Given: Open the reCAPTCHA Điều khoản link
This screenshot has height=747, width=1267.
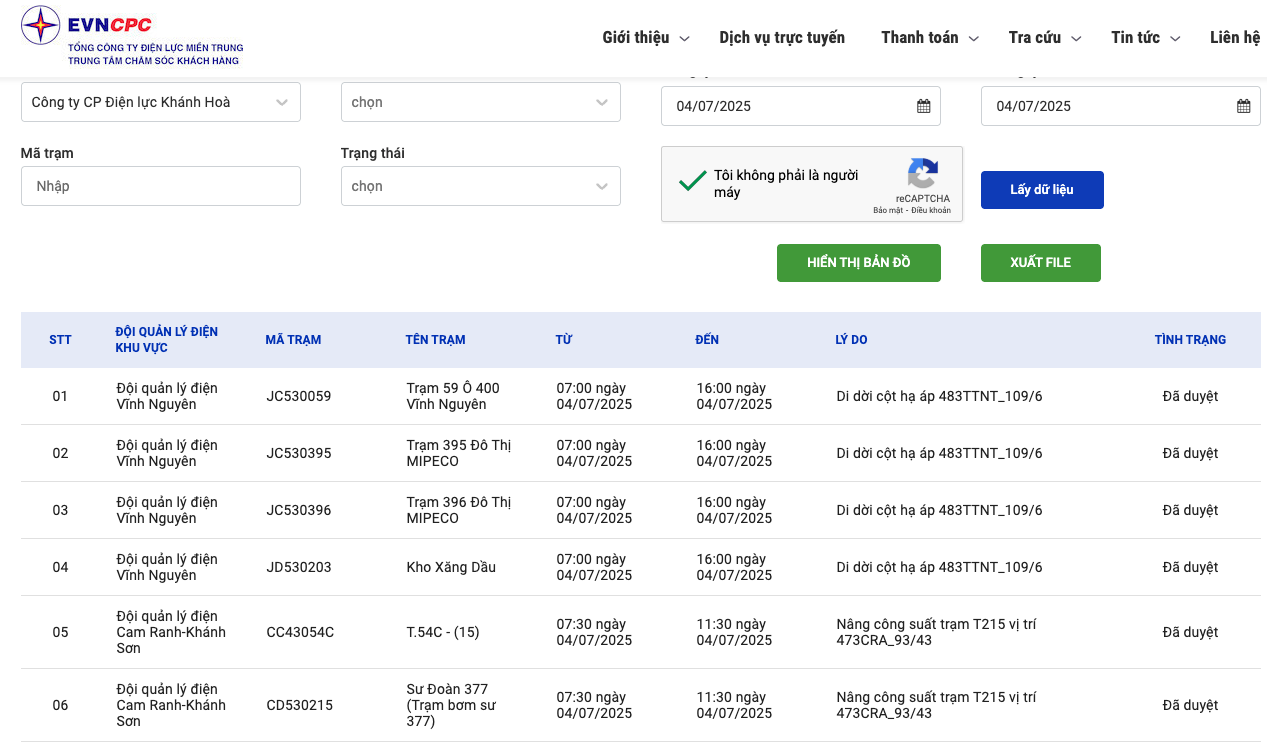Looking at the screenshot, I should [x=931, y=211].
